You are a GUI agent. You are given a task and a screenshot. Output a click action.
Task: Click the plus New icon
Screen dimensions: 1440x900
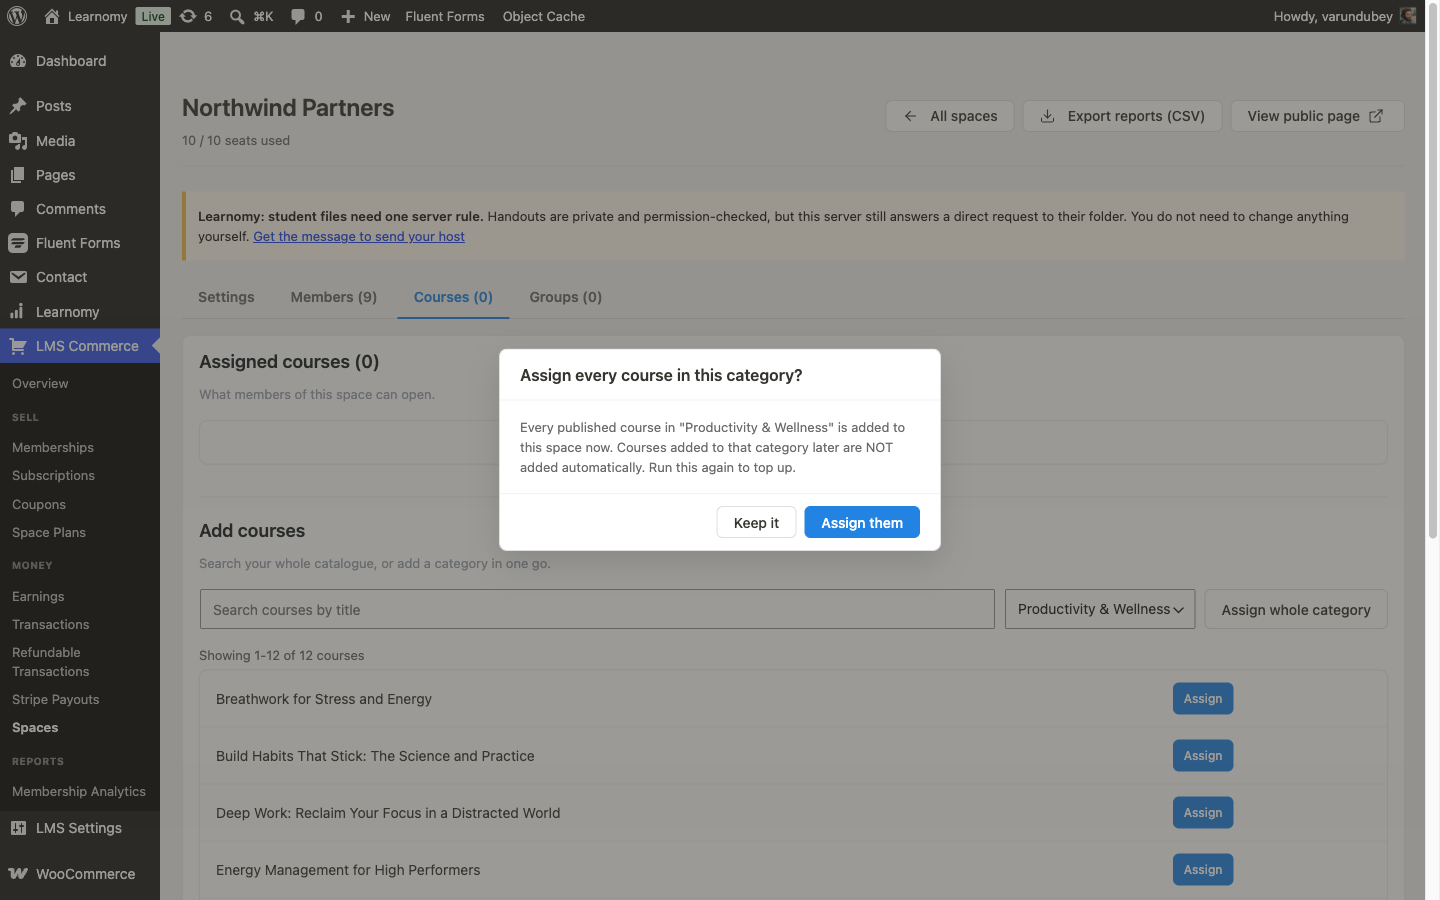click(348, 16)
